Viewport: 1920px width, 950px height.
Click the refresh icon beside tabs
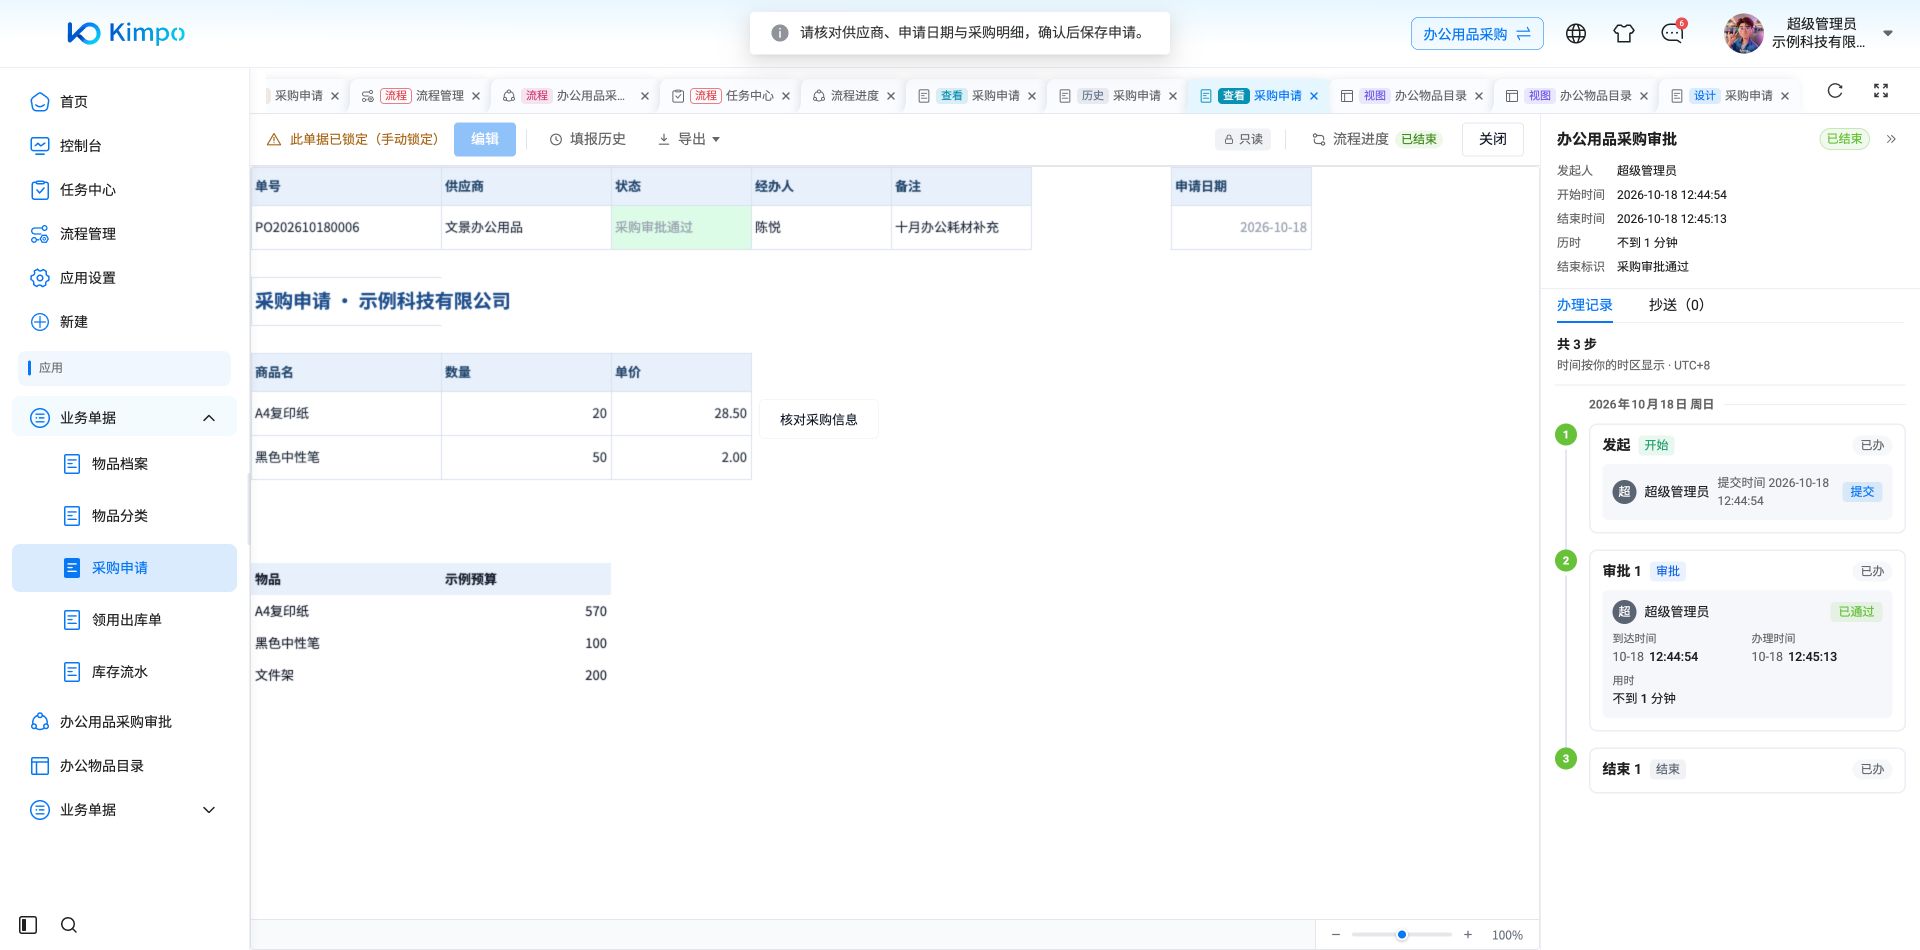click(x=1835, y=90)
